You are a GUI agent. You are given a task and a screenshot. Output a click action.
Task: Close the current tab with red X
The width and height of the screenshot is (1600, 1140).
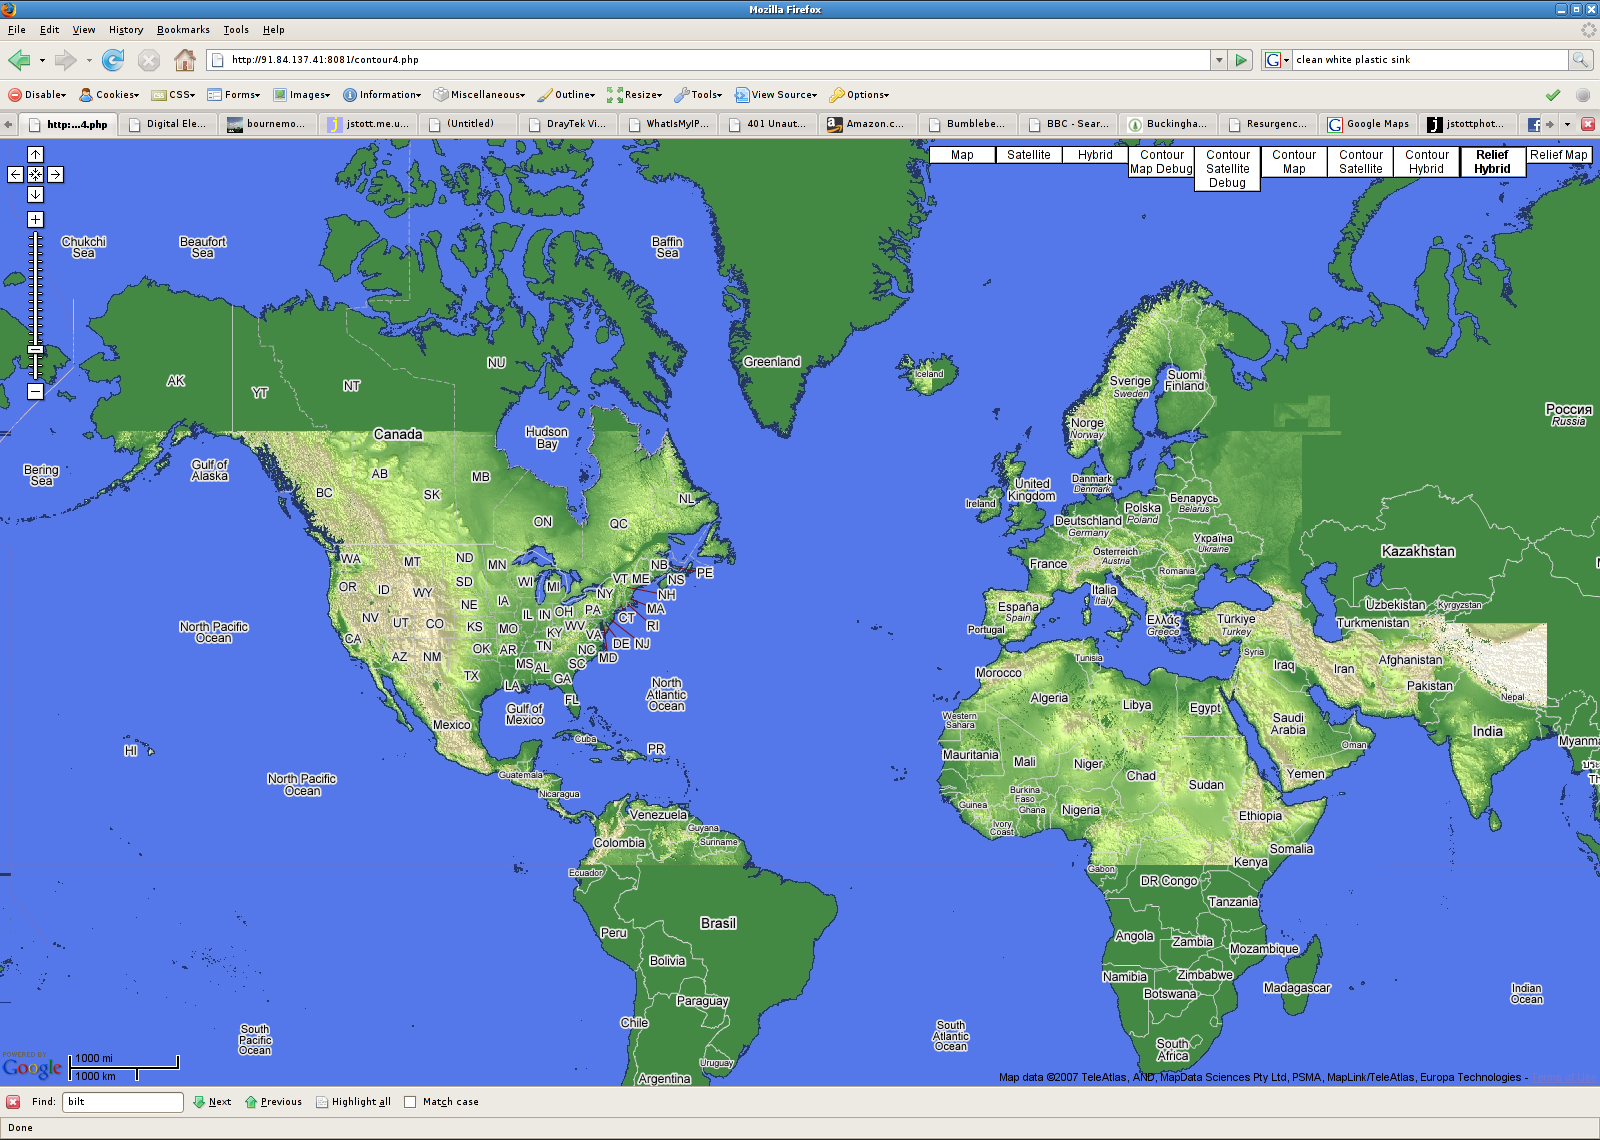coord(1587,124)
